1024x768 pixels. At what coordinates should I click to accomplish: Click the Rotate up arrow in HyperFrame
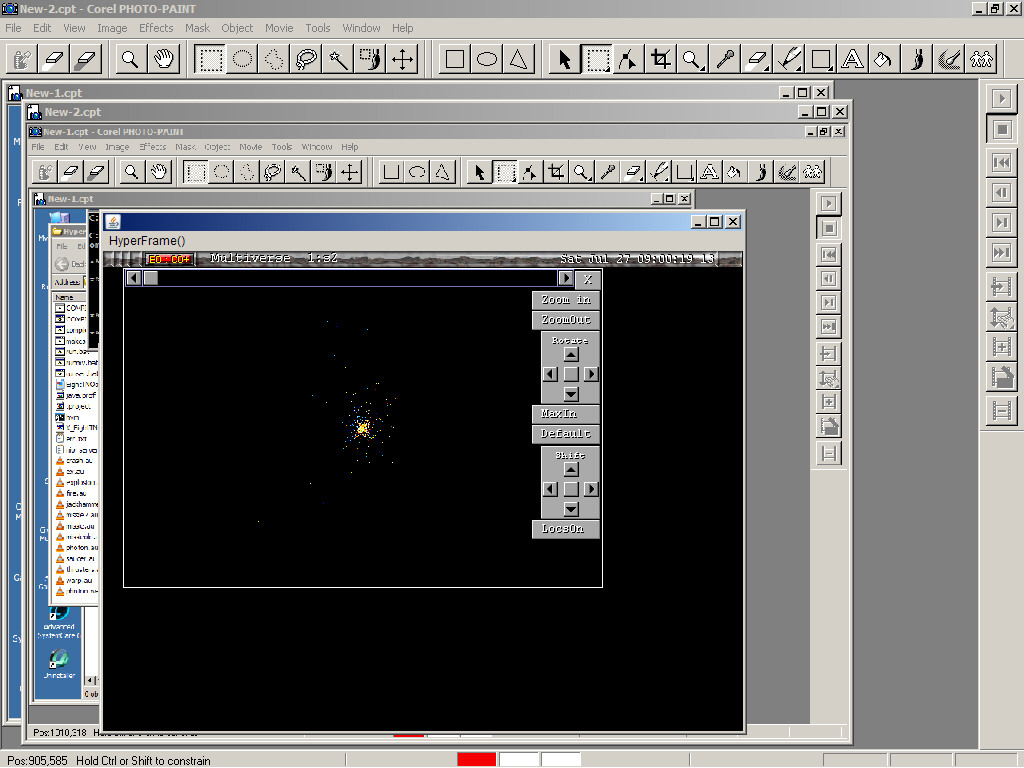[x=571, y=354]
